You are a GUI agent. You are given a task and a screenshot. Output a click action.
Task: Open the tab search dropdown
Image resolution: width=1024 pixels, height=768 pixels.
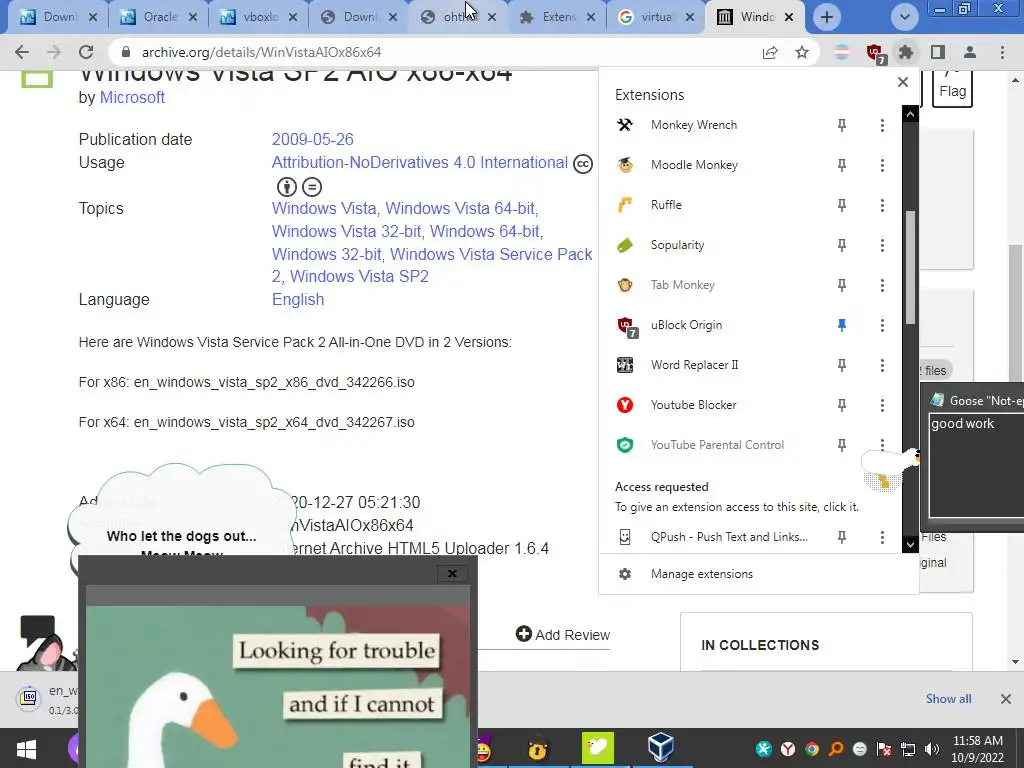pos(904,17)
